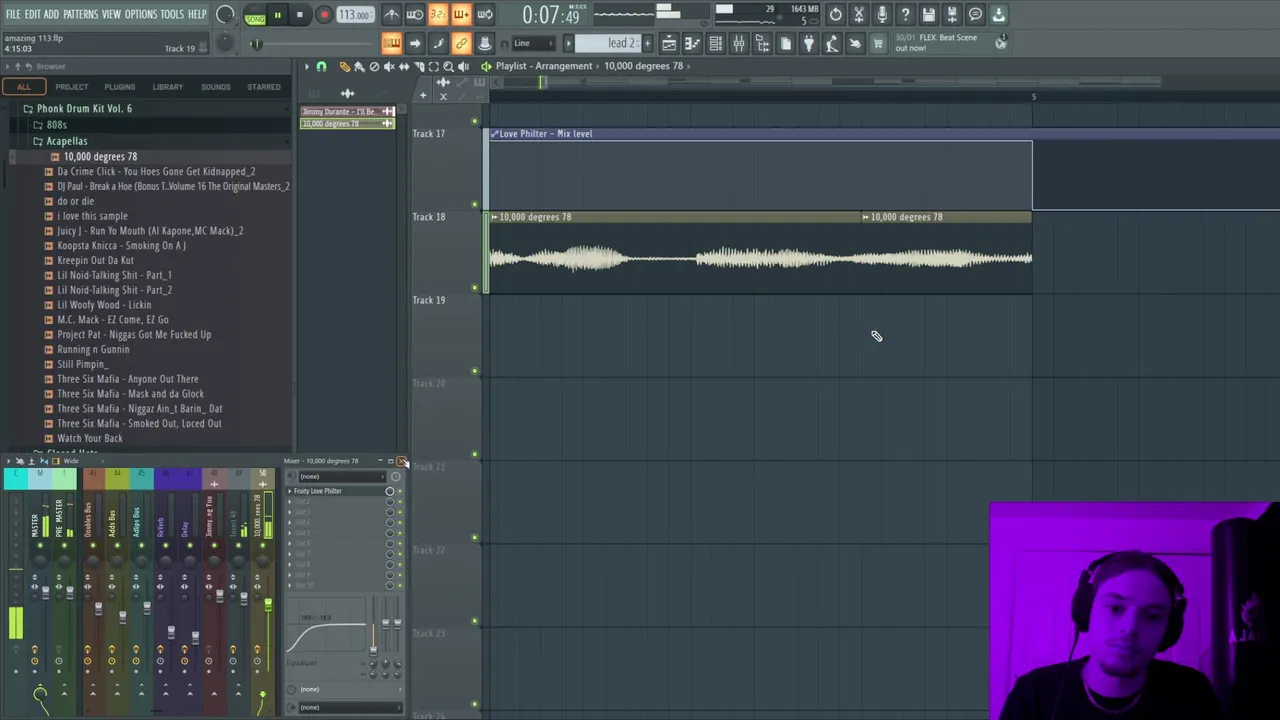
Task: Click the metronome icon
Action: [x=391, y=15]
